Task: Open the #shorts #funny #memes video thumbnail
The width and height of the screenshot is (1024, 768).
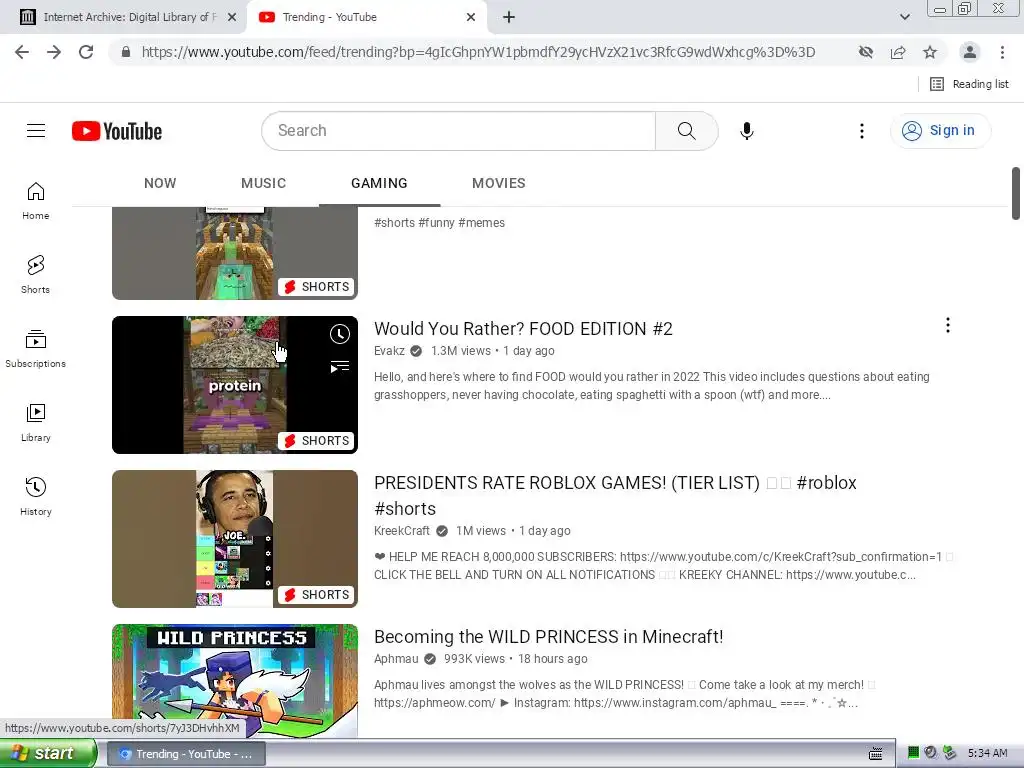Action: pos(235,253)
